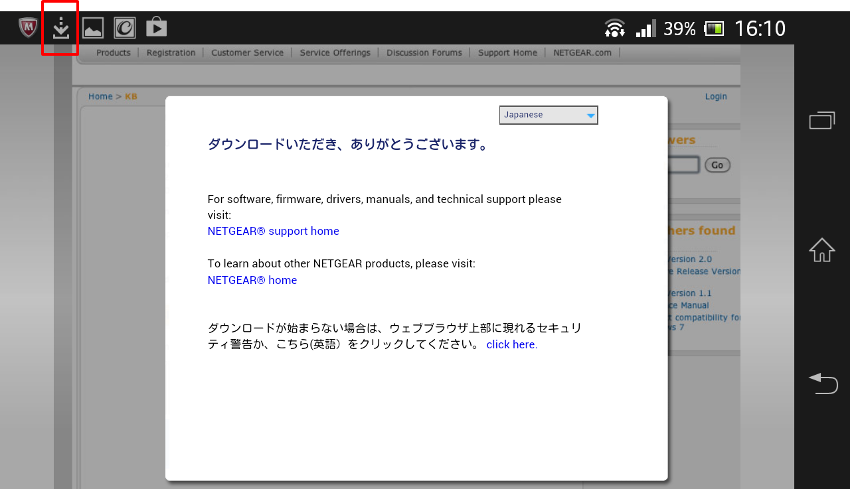
Task: Tap the 16:10 clock in status bar
Action: click(x=760, y=28)
